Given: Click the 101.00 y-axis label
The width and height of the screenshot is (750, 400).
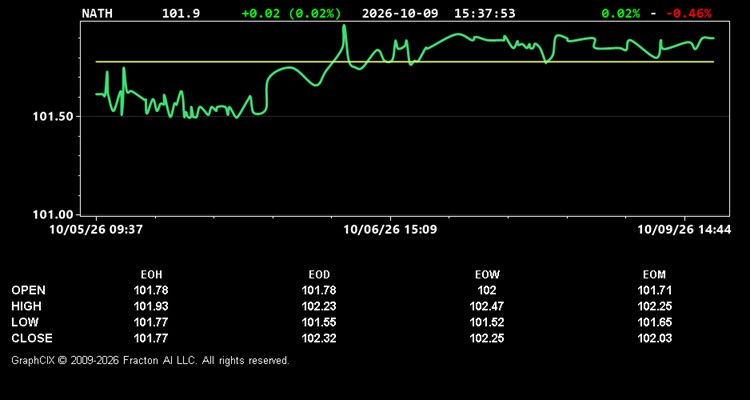Looking at the screenshot, I should coord(53,215).
